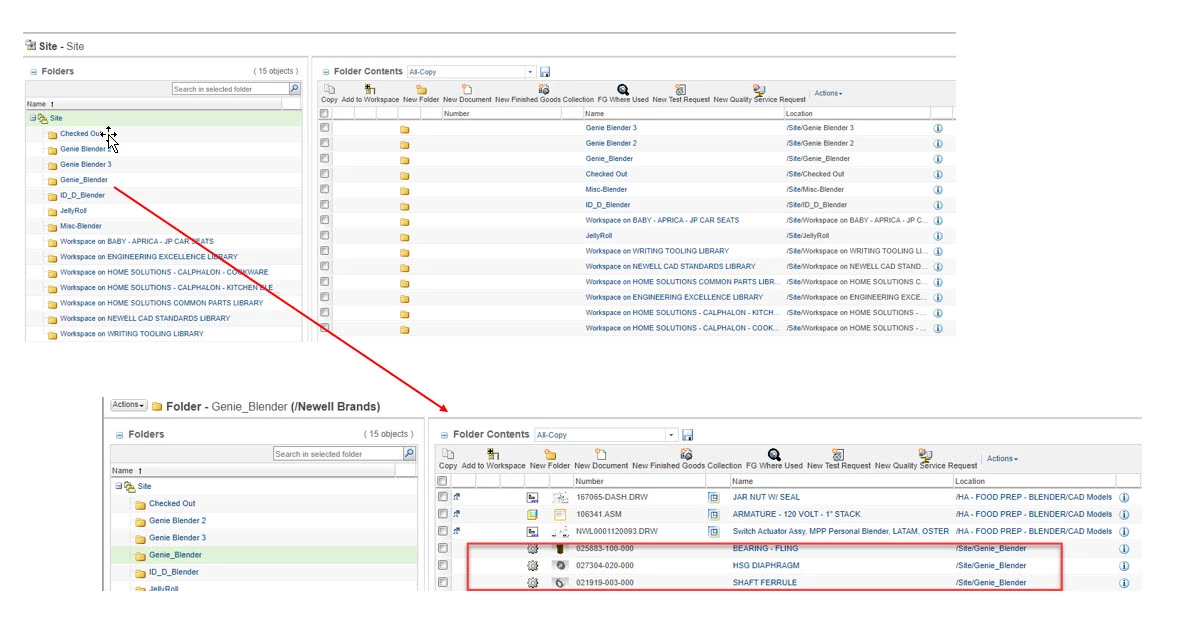Open the Actions menu in the upper Folder Contents toolbar

click(x=828, y=93)
